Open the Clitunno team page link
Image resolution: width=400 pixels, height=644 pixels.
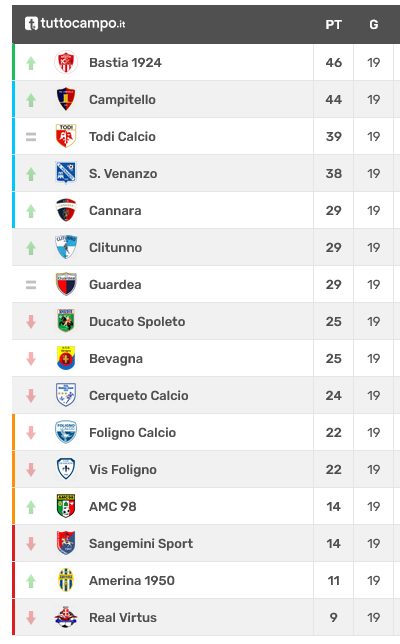pos(115,248)
